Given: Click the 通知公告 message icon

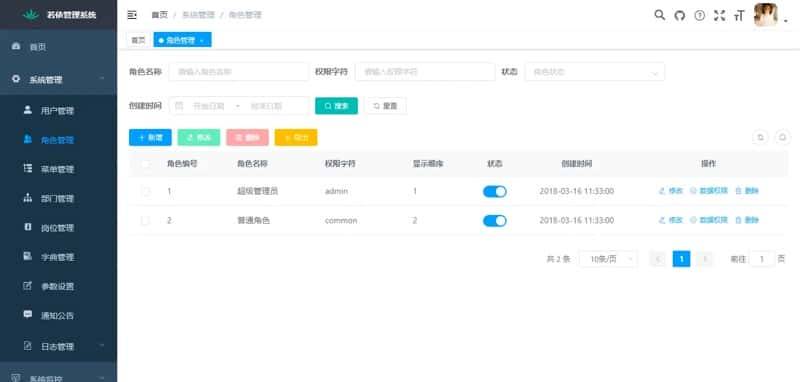Looking at the screenshot, I should [28, 314].
